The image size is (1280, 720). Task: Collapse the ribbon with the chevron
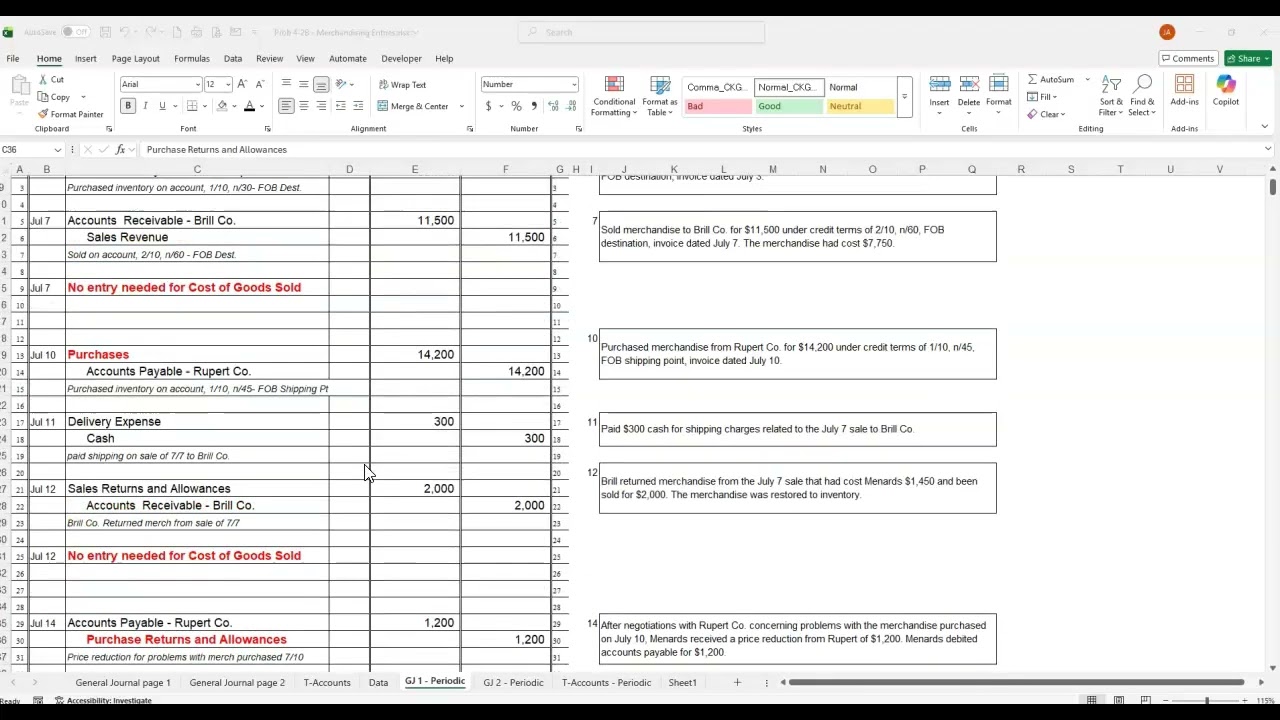point(1265,127)
